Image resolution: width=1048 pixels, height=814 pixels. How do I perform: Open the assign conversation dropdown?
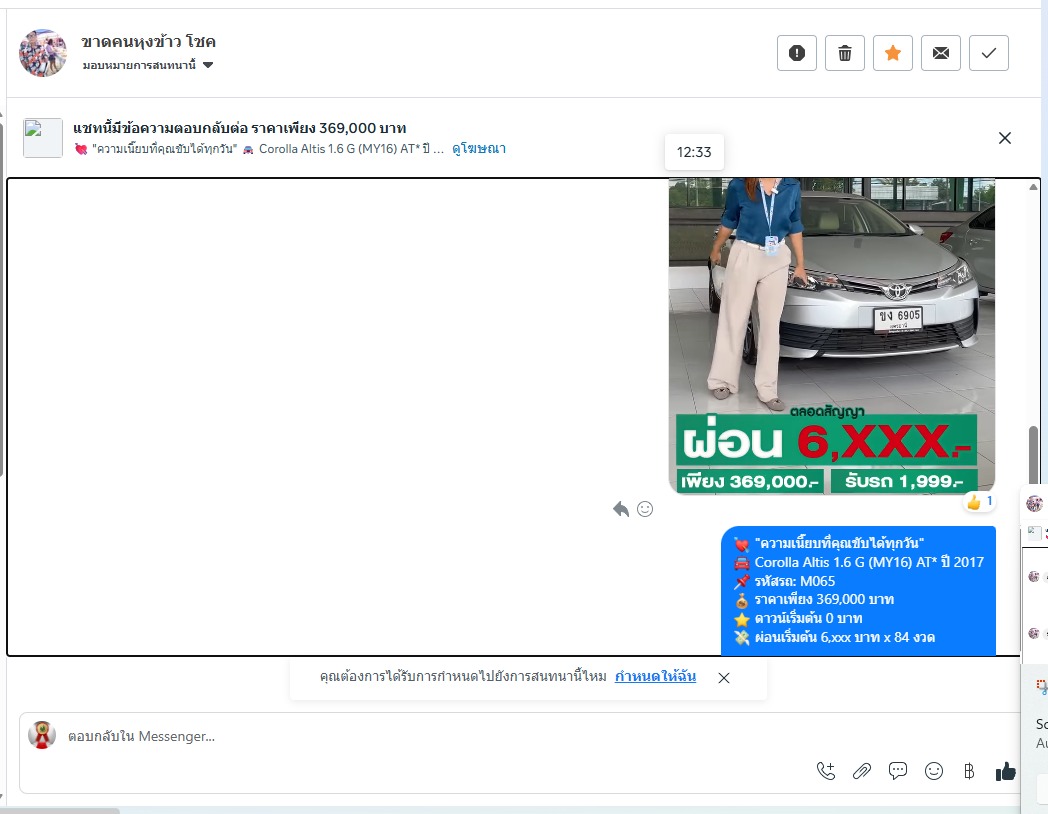[148, 65]
